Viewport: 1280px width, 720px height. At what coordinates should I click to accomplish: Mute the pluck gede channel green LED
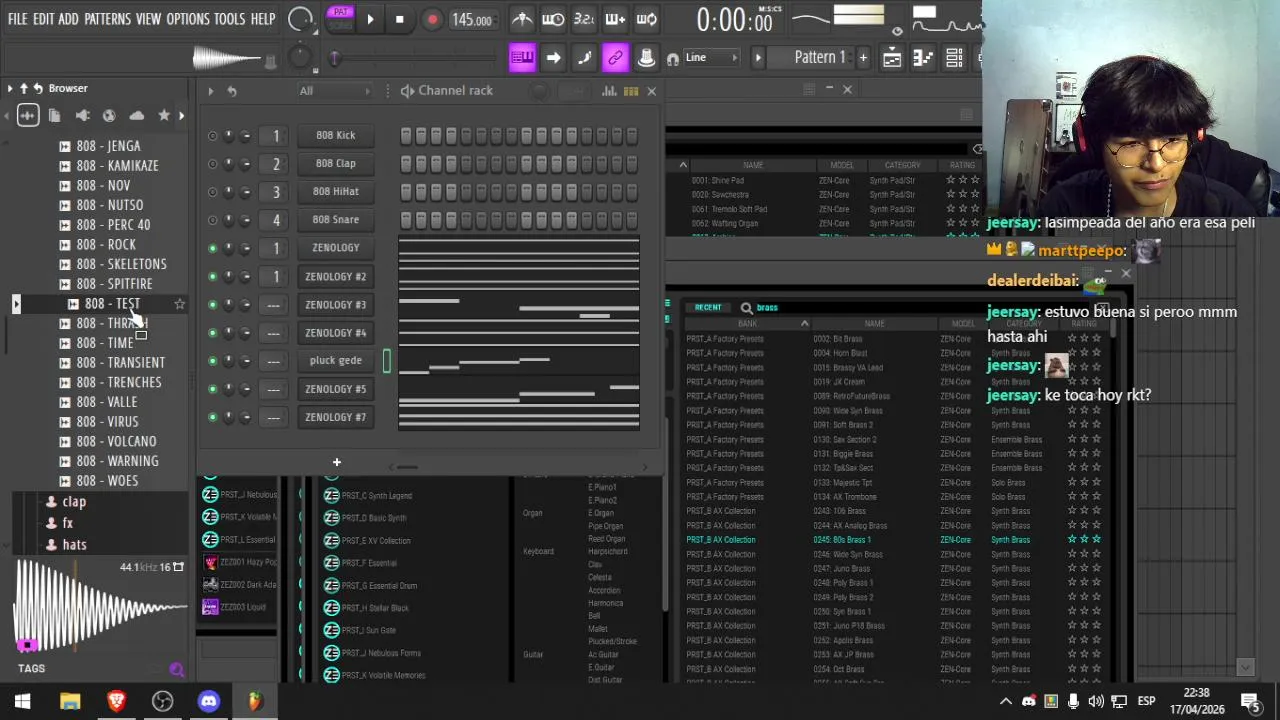click(212, 361)
